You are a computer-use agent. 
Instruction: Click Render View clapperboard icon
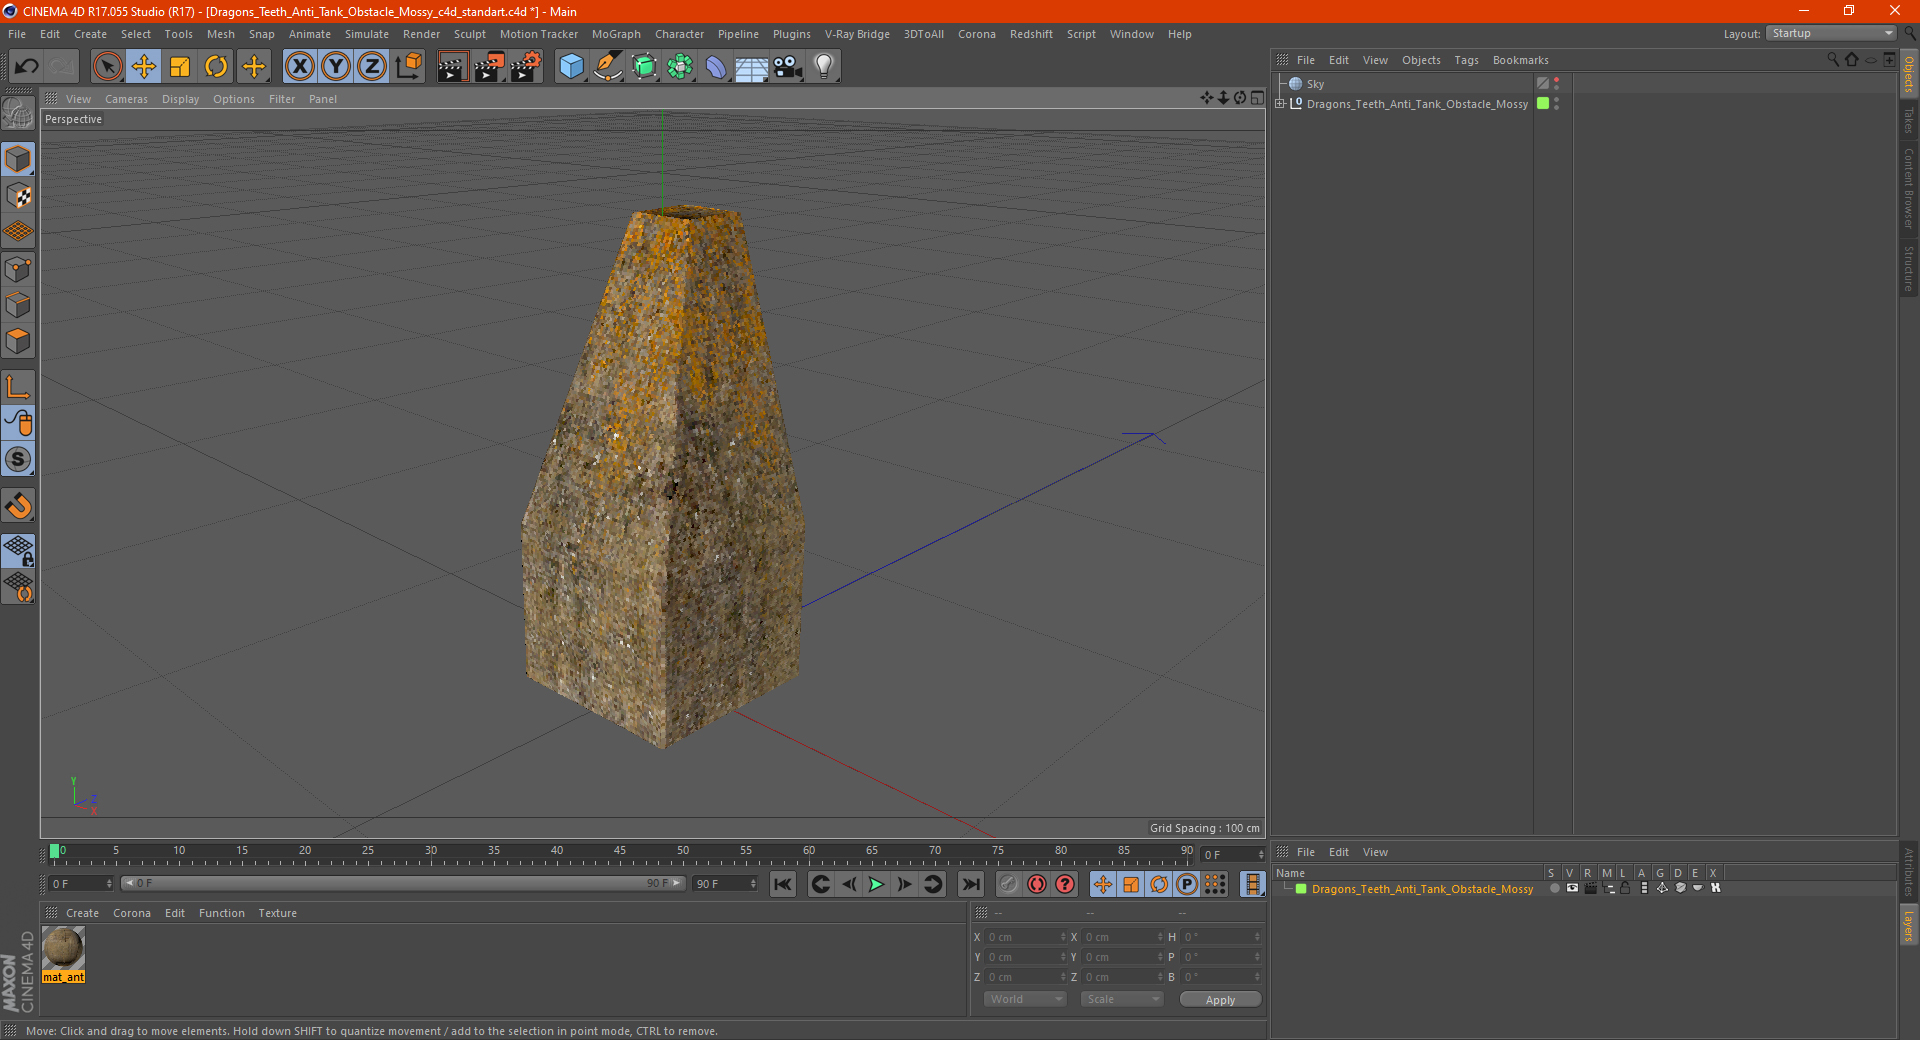[x=452, y=67]
